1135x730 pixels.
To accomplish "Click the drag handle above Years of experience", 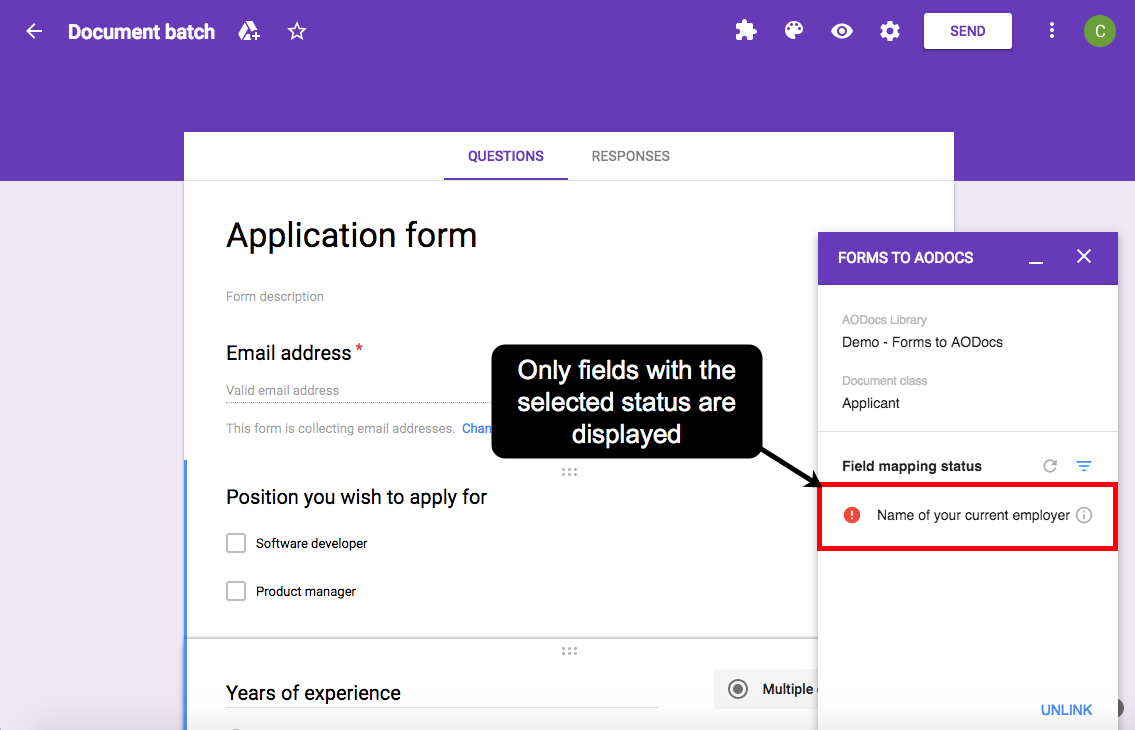I will [569, 651].
